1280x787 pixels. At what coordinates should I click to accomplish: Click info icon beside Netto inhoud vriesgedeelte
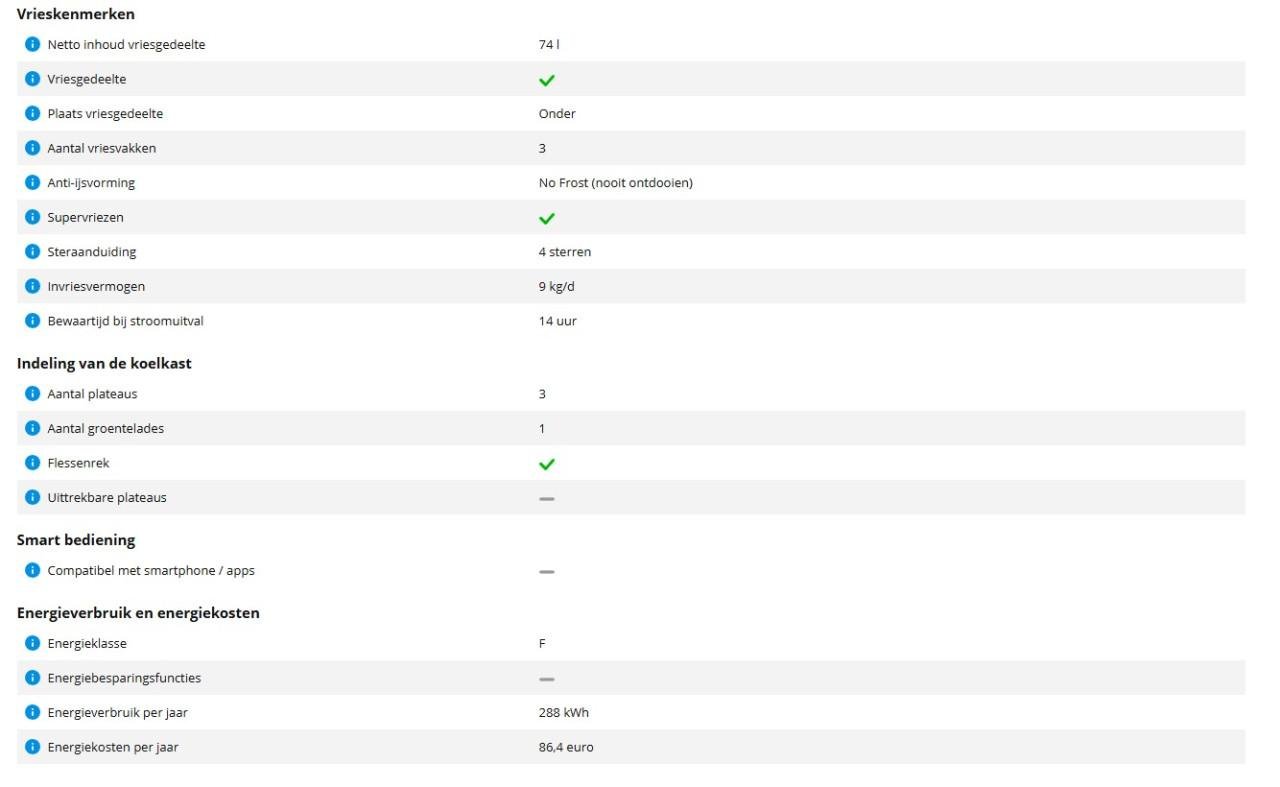coord(32,45)
